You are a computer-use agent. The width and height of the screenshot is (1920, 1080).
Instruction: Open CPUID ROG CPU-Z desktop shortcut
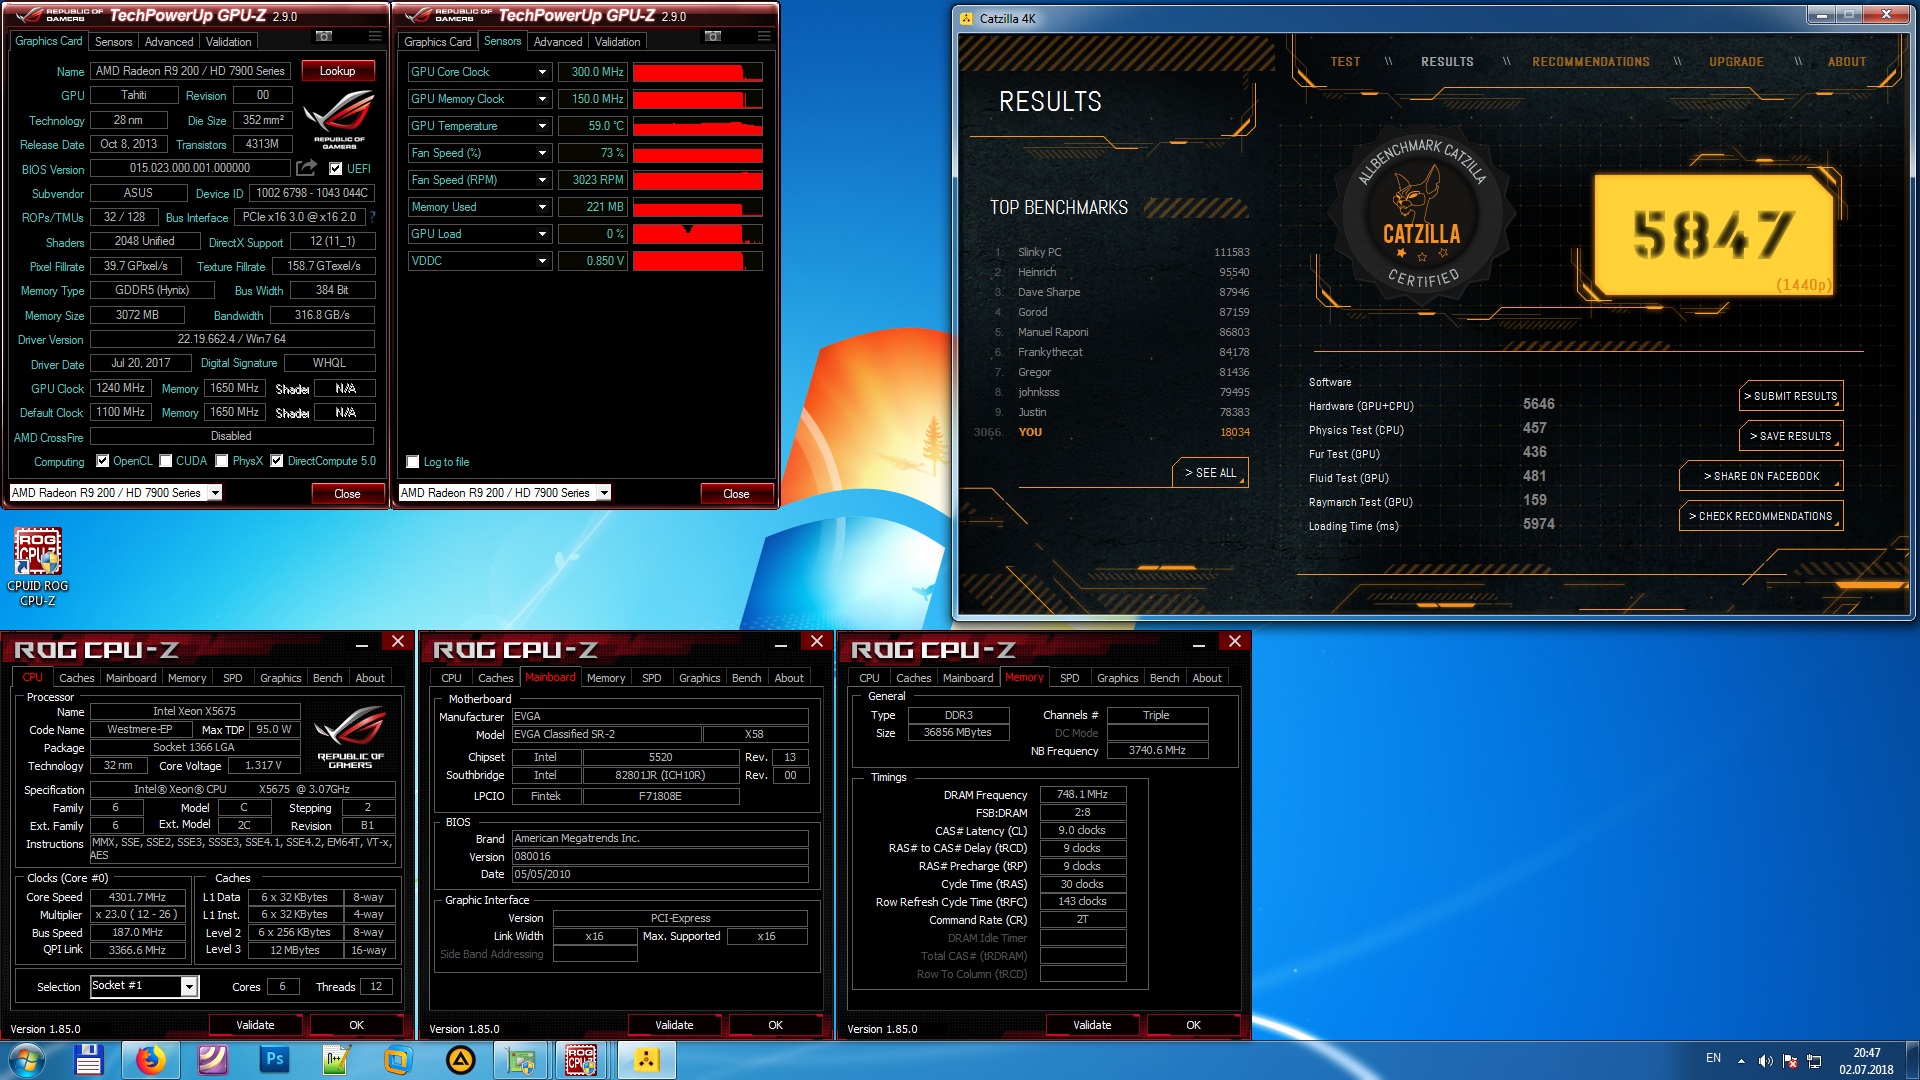[x=38, y=566]
